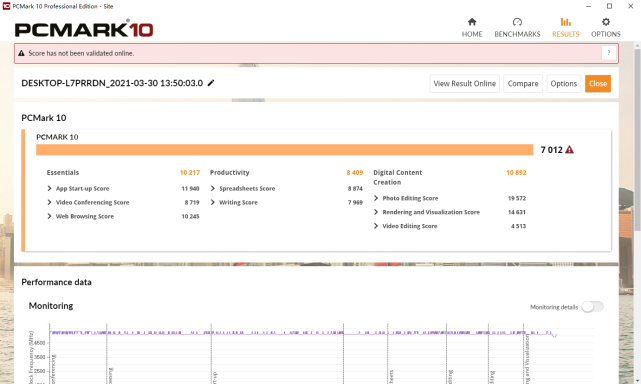Maximize the PCMark 10 window

tap(609, 6)
